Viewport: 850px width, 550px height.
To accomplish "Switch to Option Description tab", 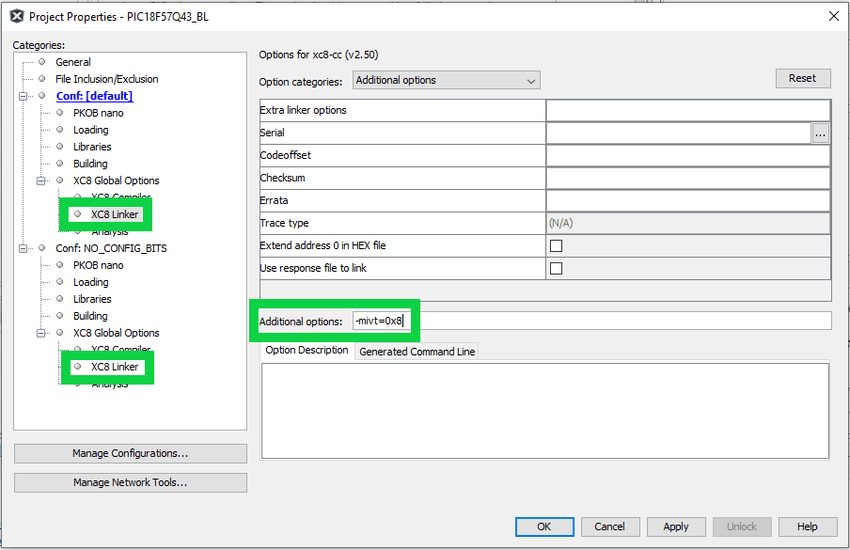I will tap(306, 351).
